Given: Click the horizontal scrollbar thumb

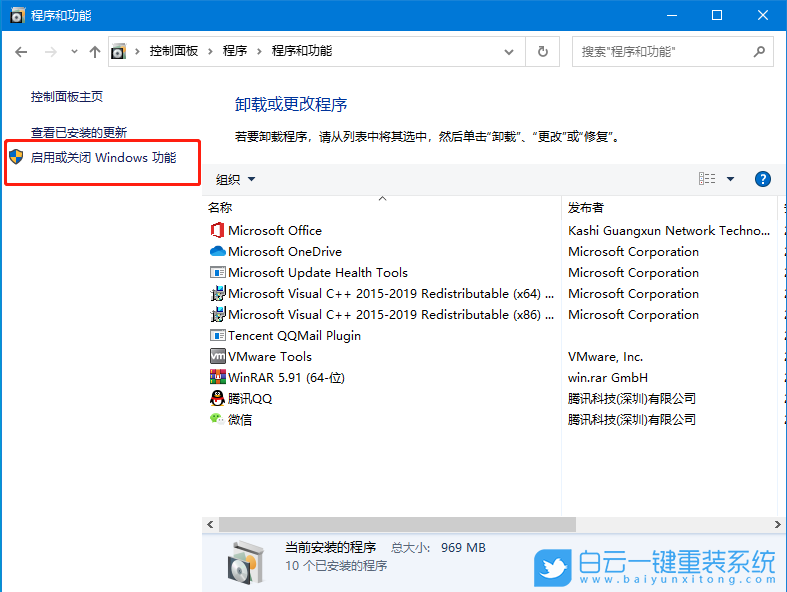Looking at the screenshot, I should click(x=398, y=524).
